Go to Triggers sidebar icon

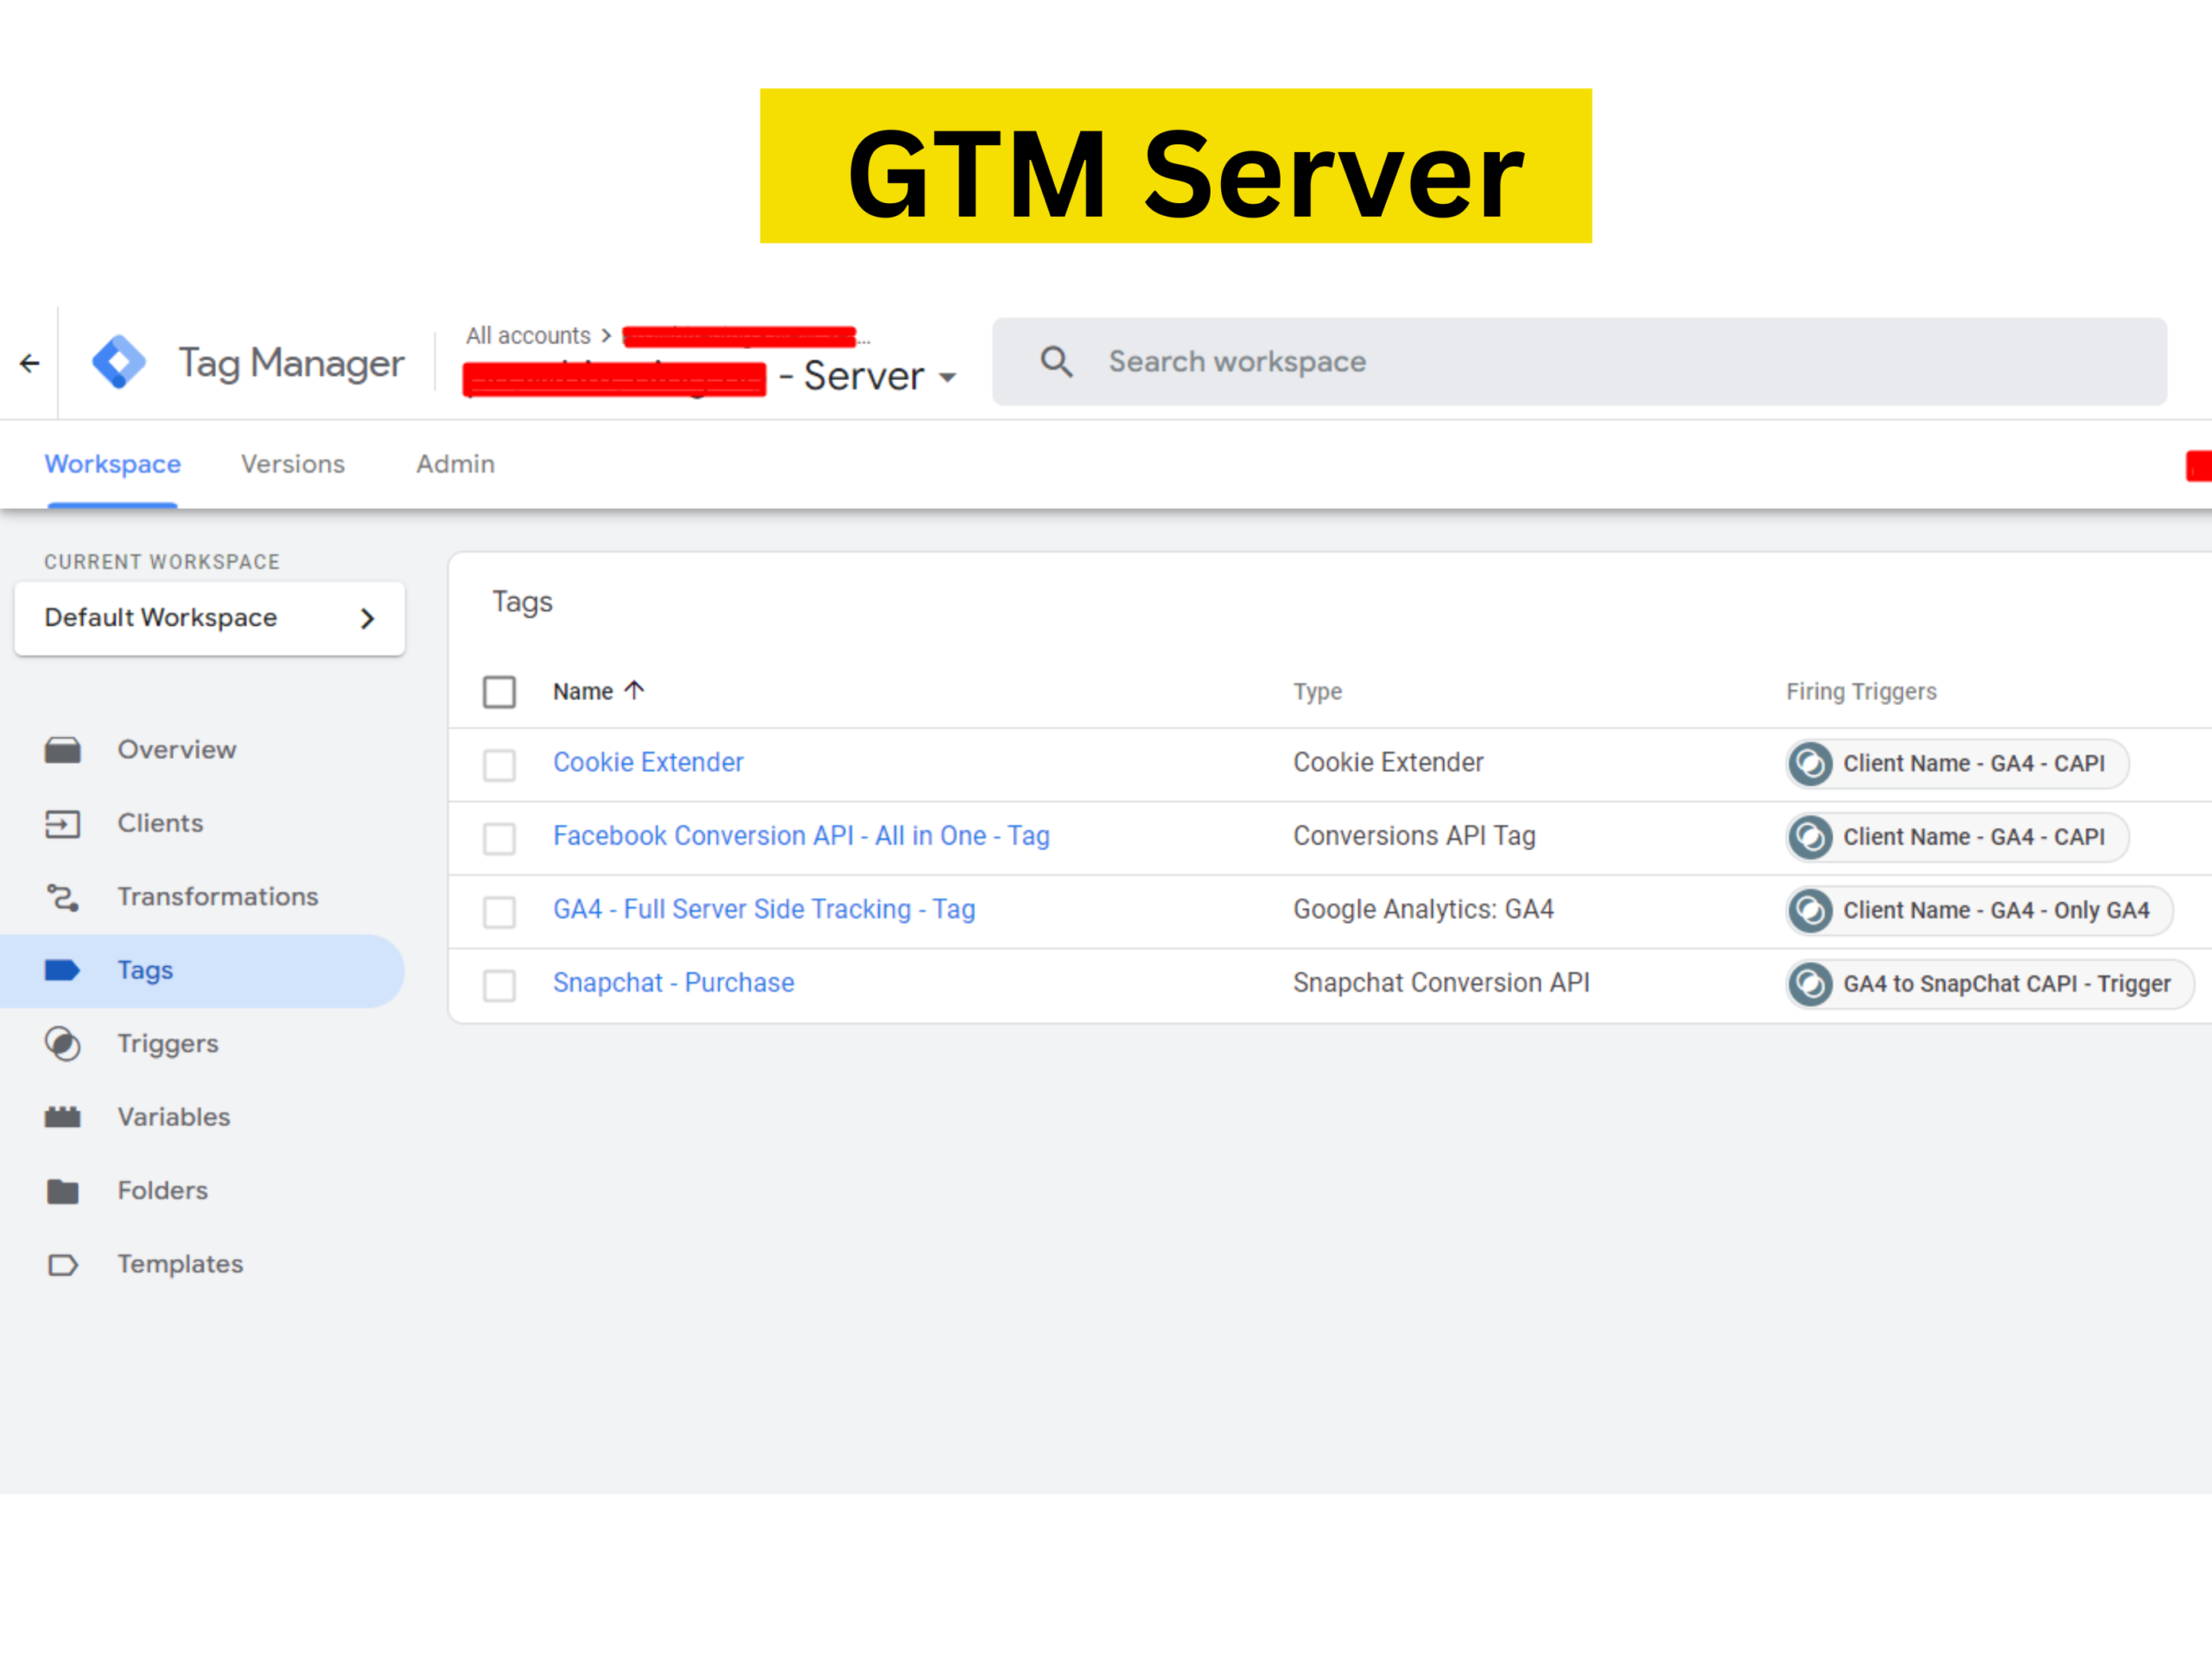click(x=62, y=1044)
